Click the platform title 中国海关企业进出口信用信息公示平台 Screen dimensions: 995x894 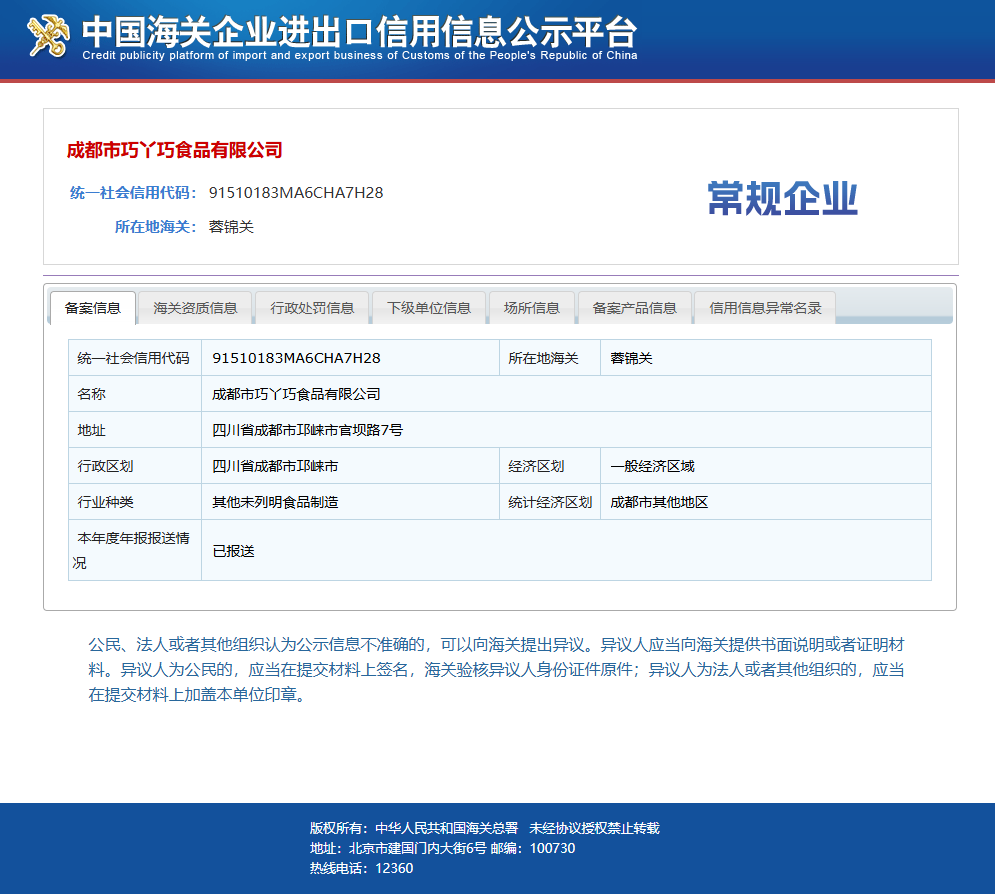[x=360, y=31]
